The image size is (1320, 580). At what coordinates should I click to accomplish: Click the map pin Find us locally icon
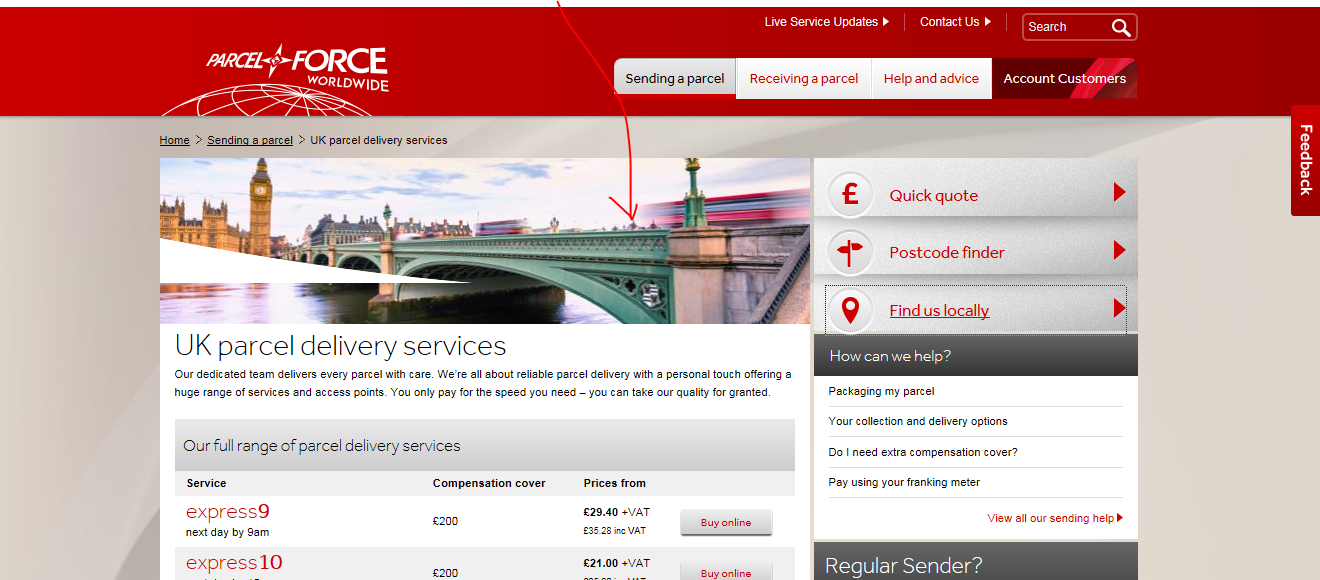(x=850, y=310)
